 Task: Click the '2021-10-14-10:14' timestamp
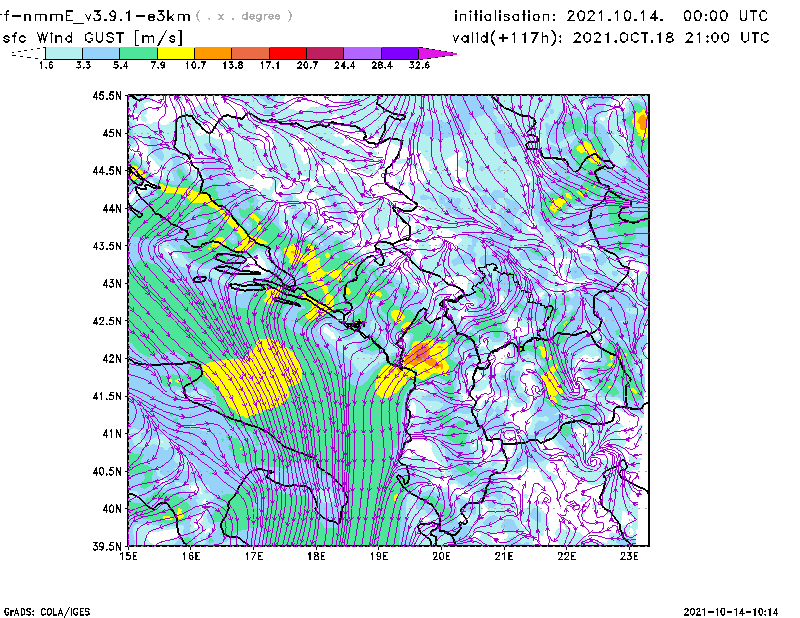pyautogui.click(x=731, y=612)
